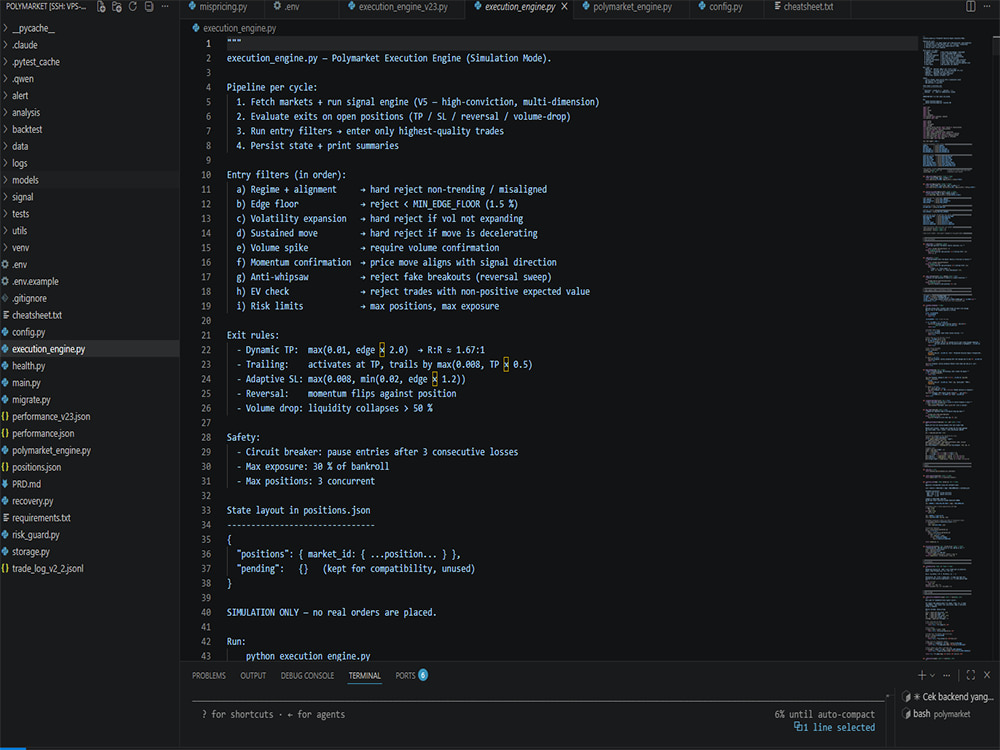Expand the analysis folder
1000x750 pixels.
(90, 113)
